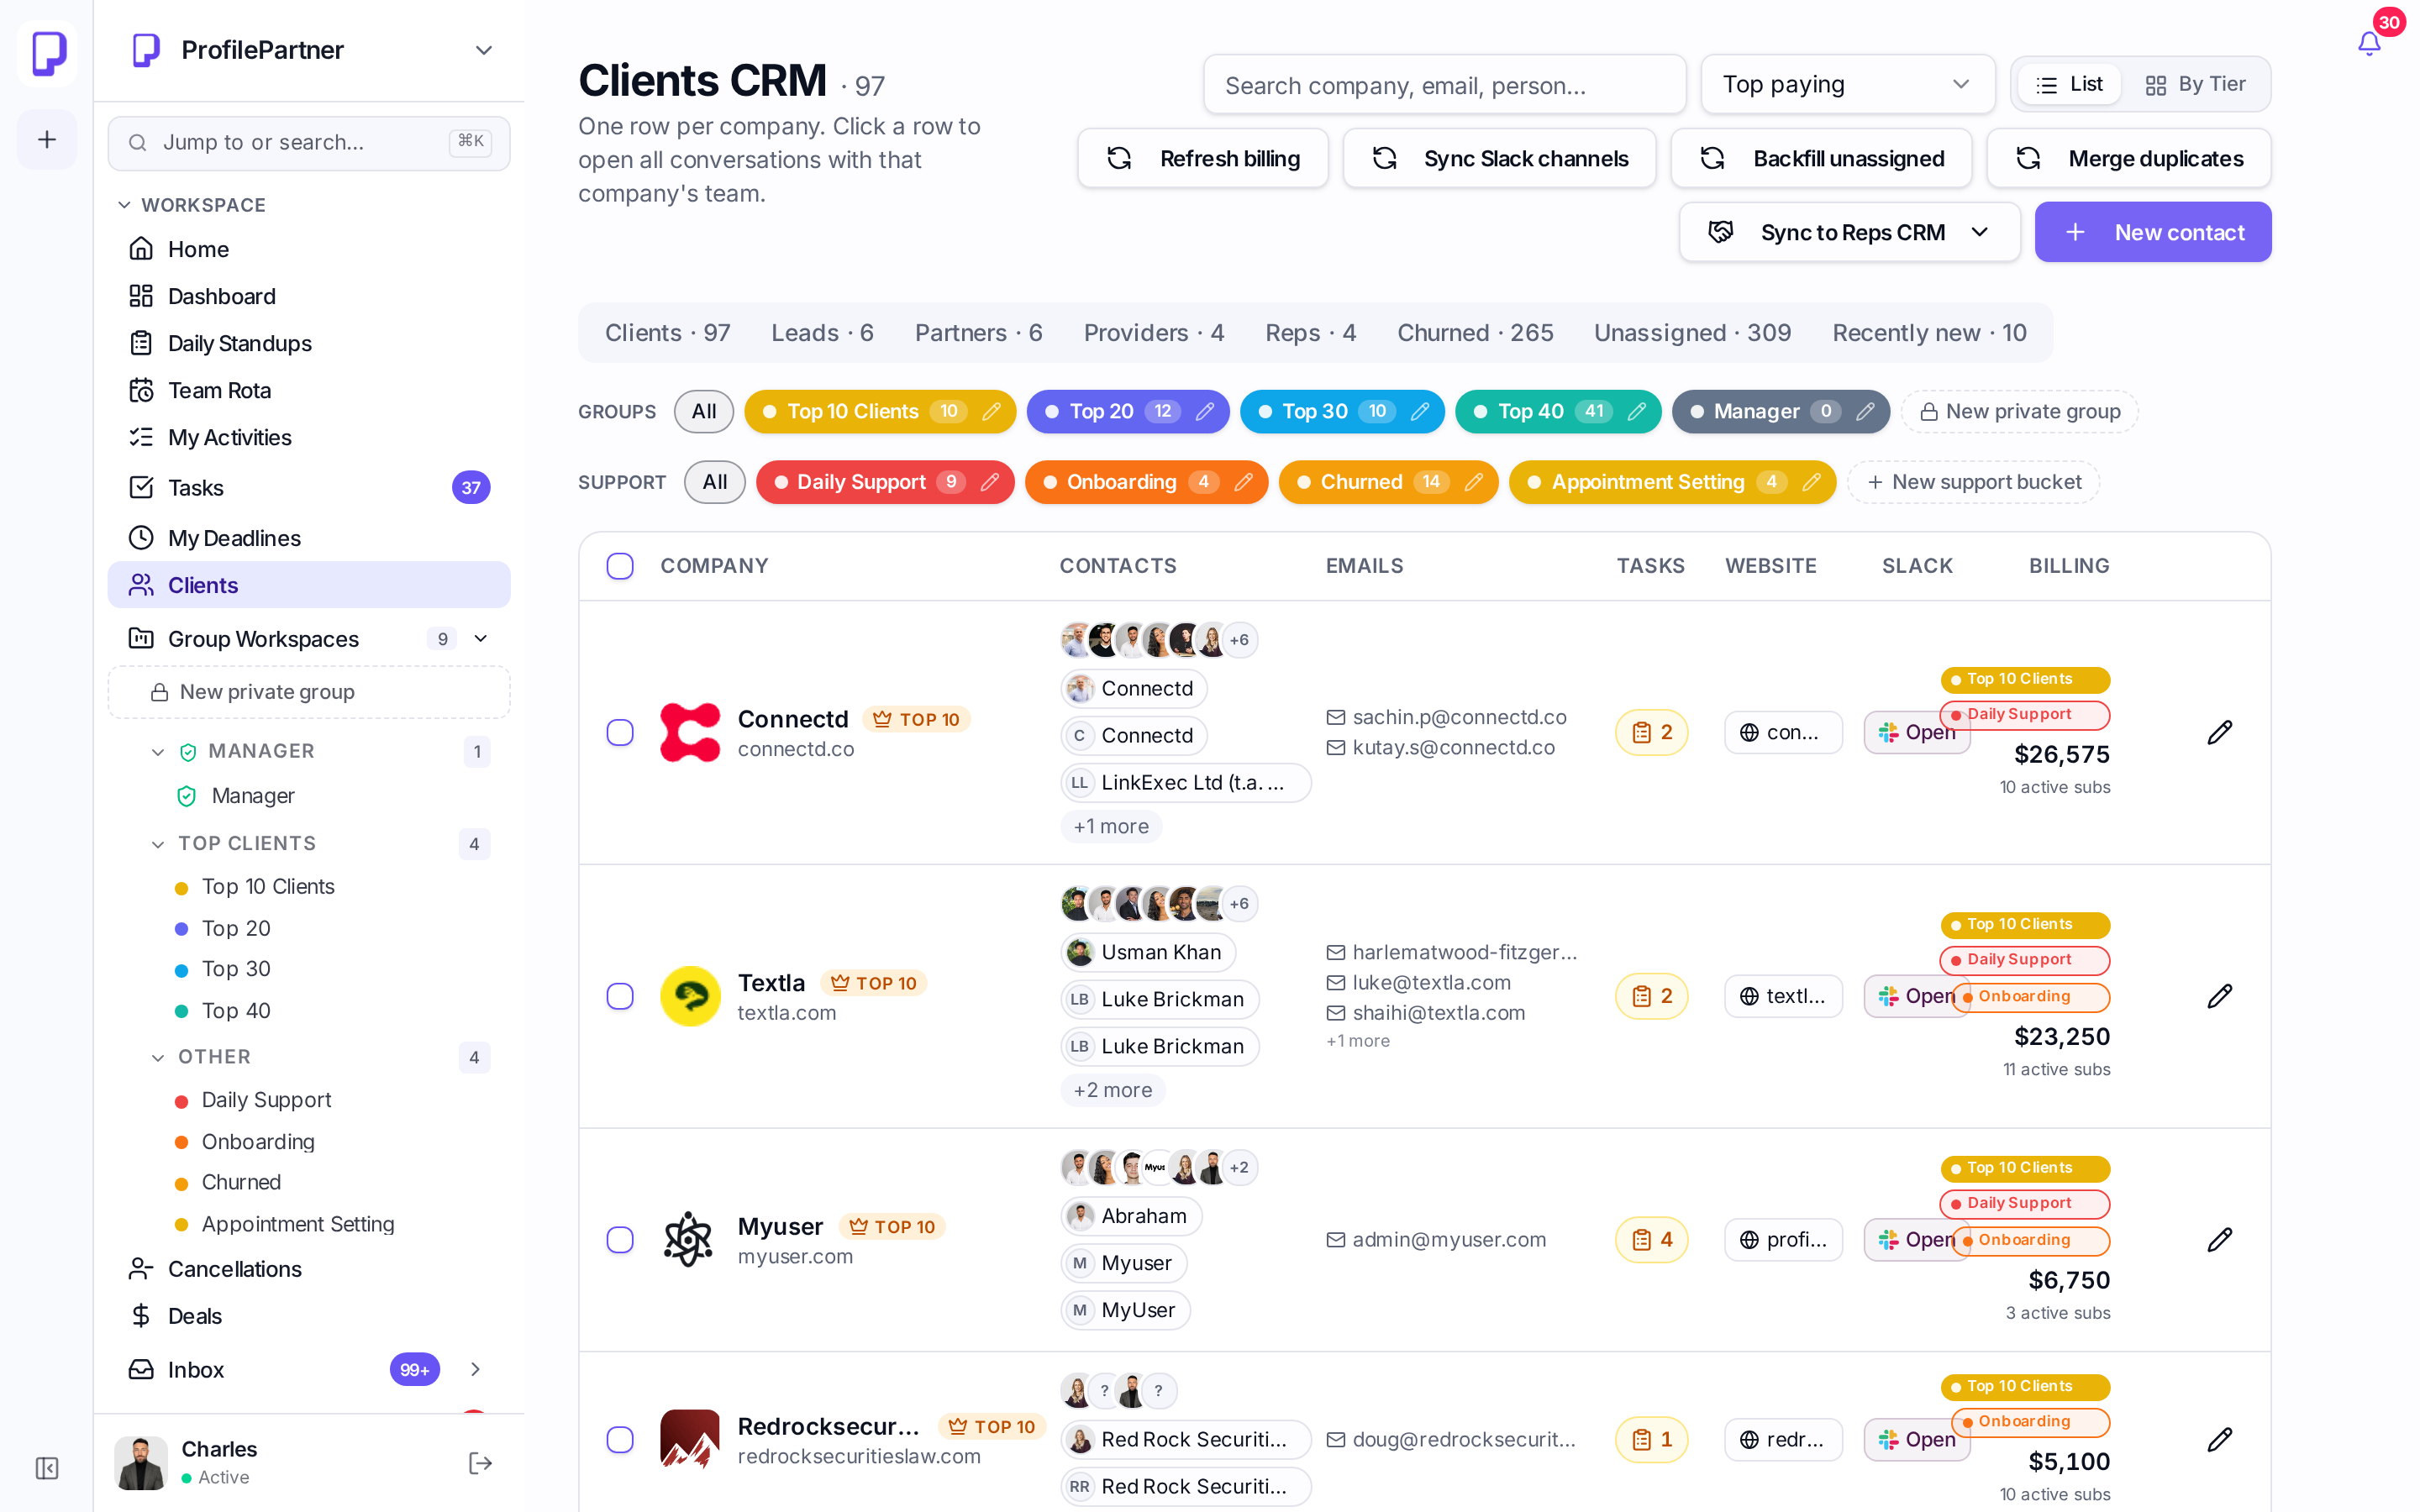Click the Sync Slack channels button
This screenshot has height=1512, width=2420.
coord(1499,158)
